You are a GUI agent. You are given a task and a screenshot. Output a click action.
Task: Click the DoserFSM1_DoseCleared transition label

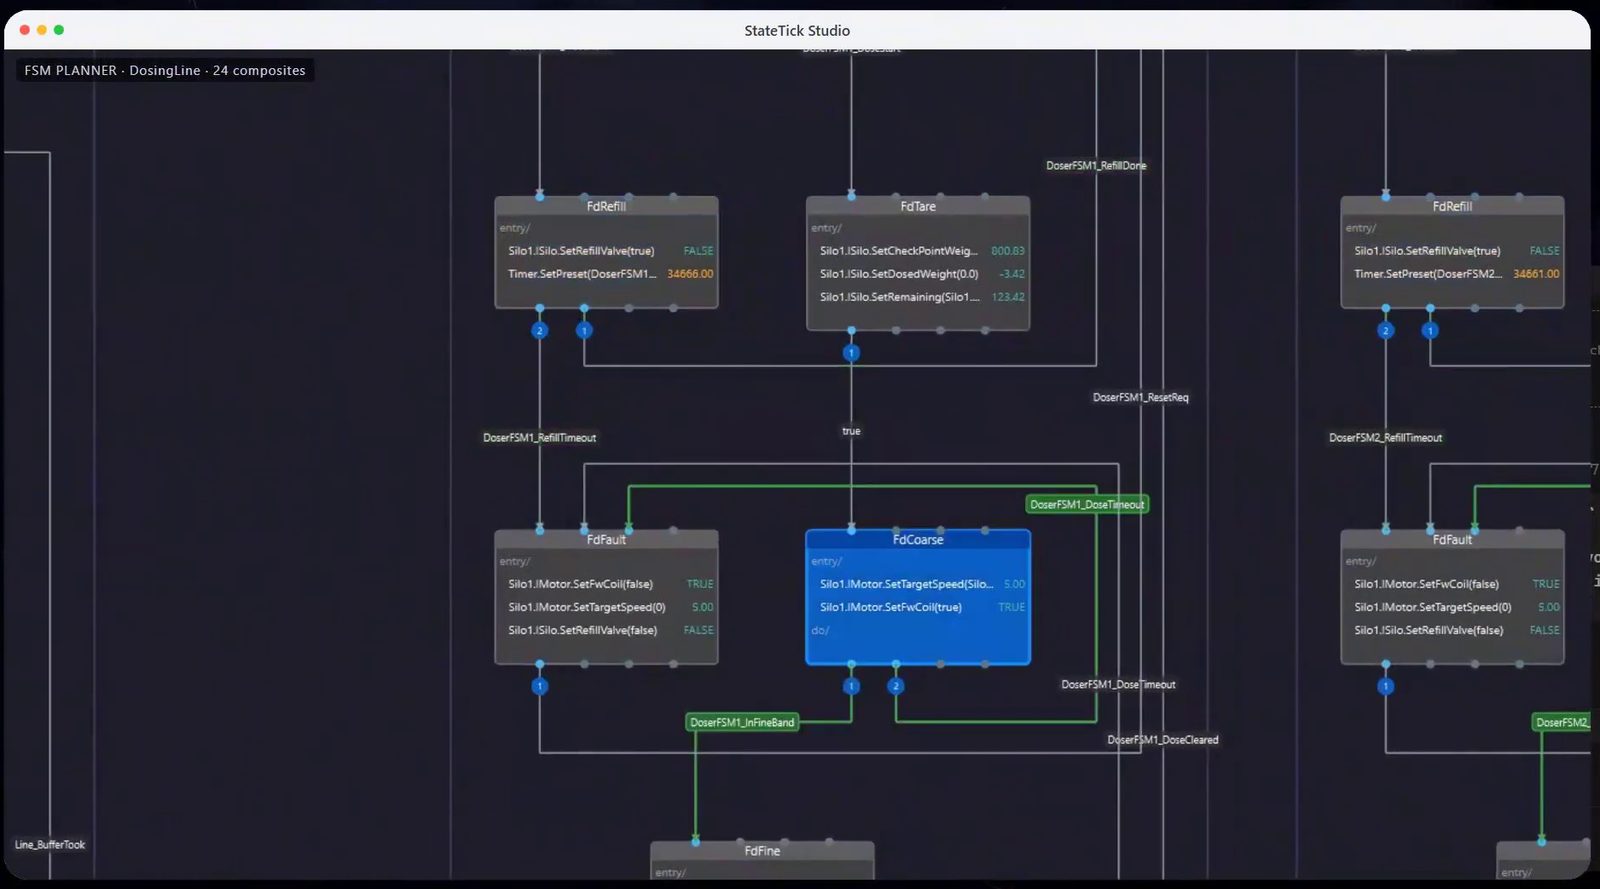click(x=1163, y=740)
